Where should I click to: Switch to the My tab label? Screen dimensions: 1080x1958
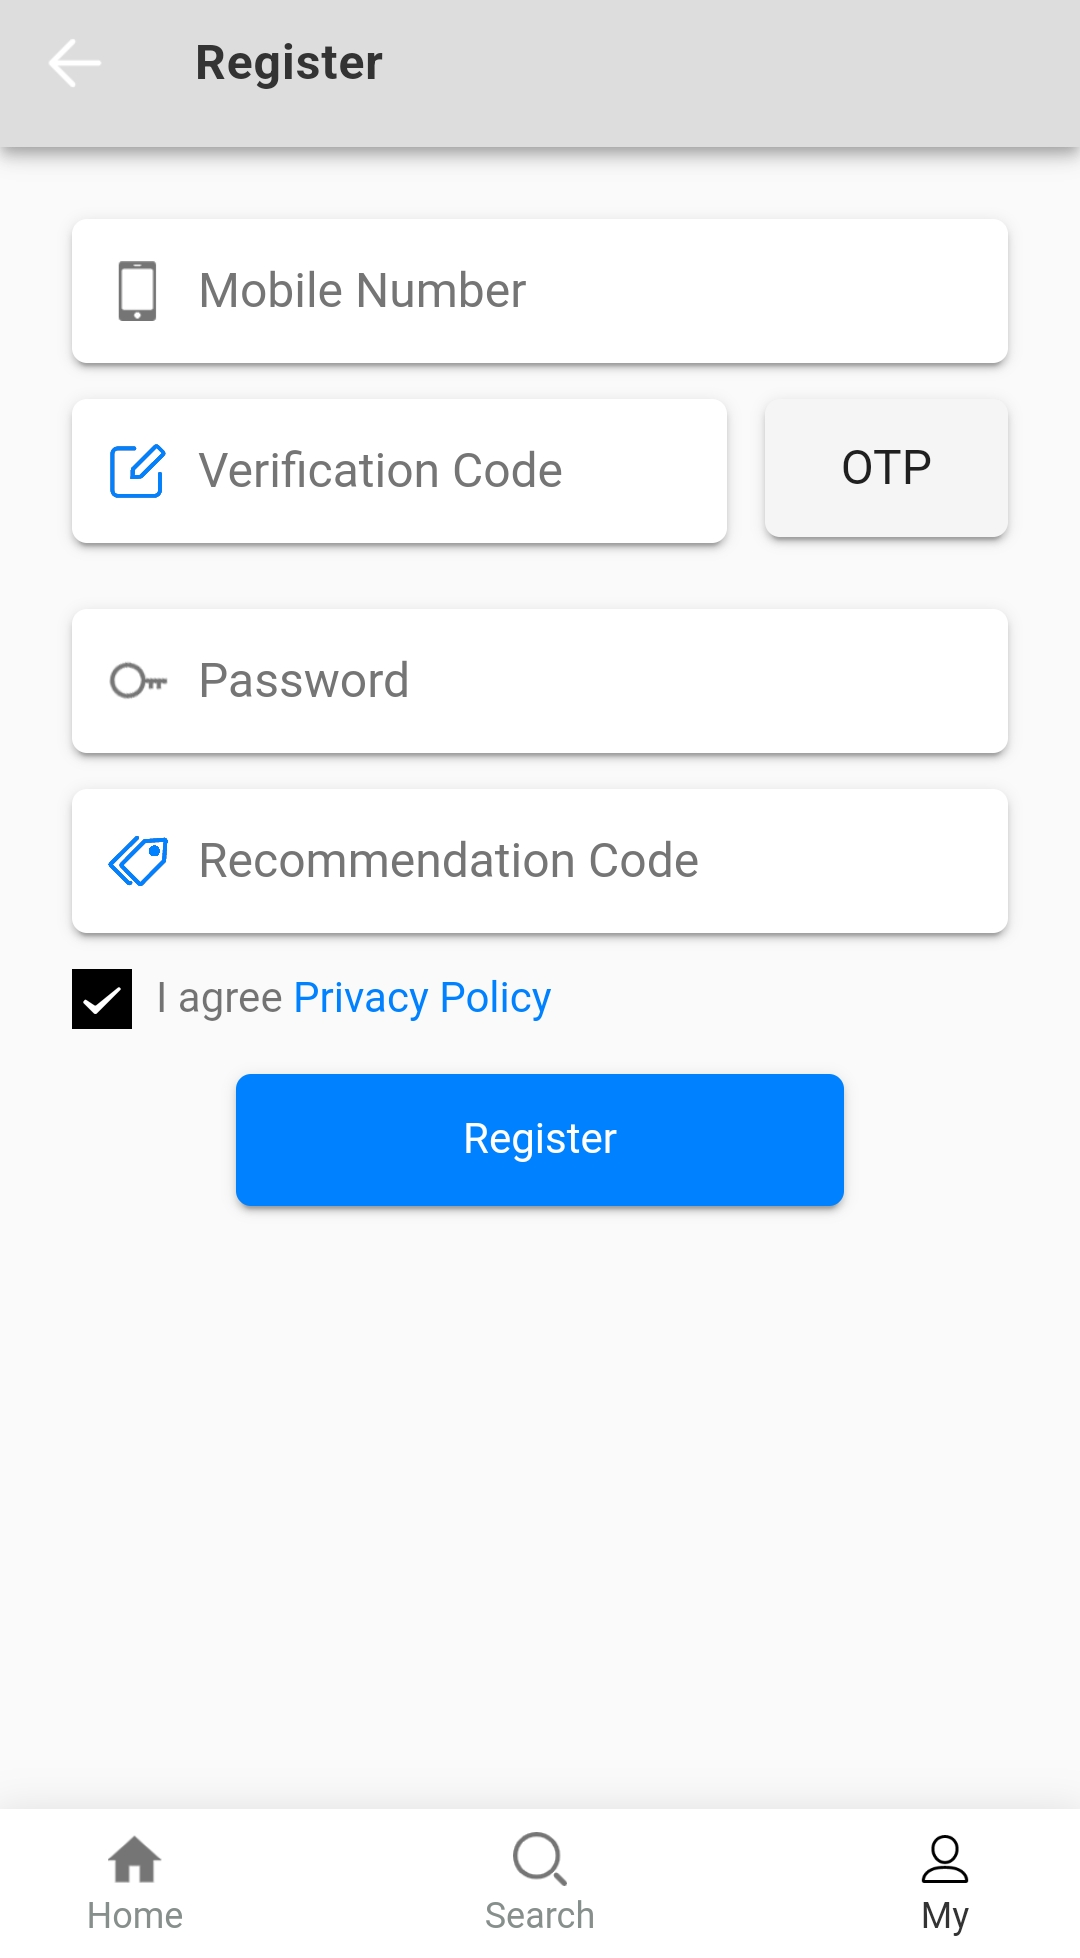click(945, 1916)
